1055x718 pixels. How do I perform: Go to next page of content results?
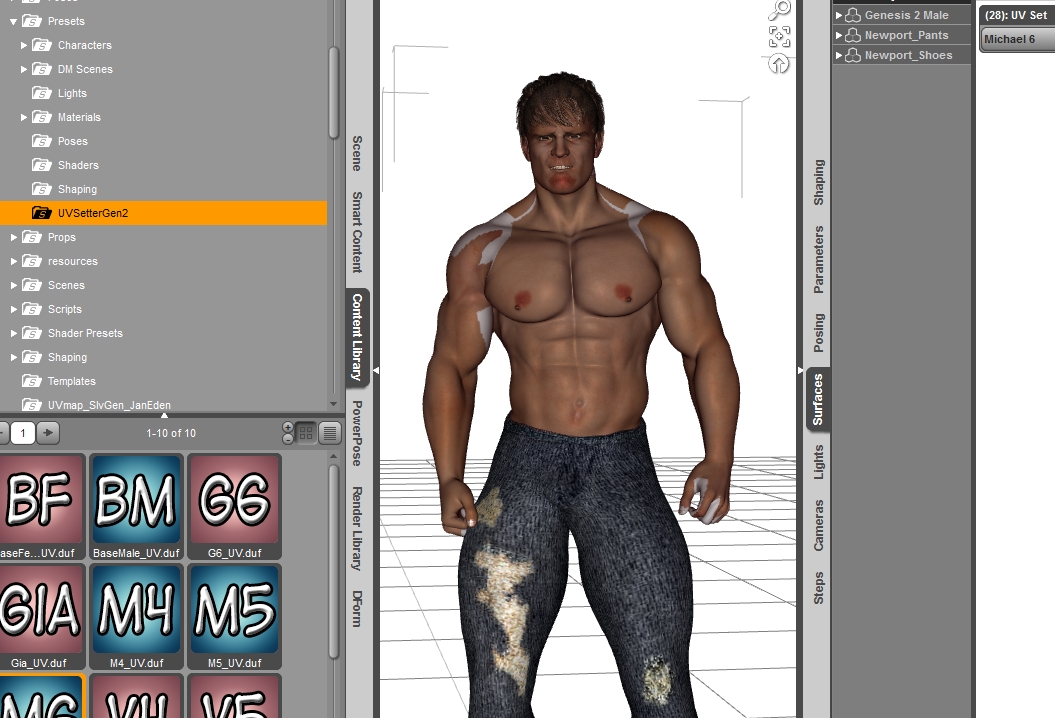(48, 433)
